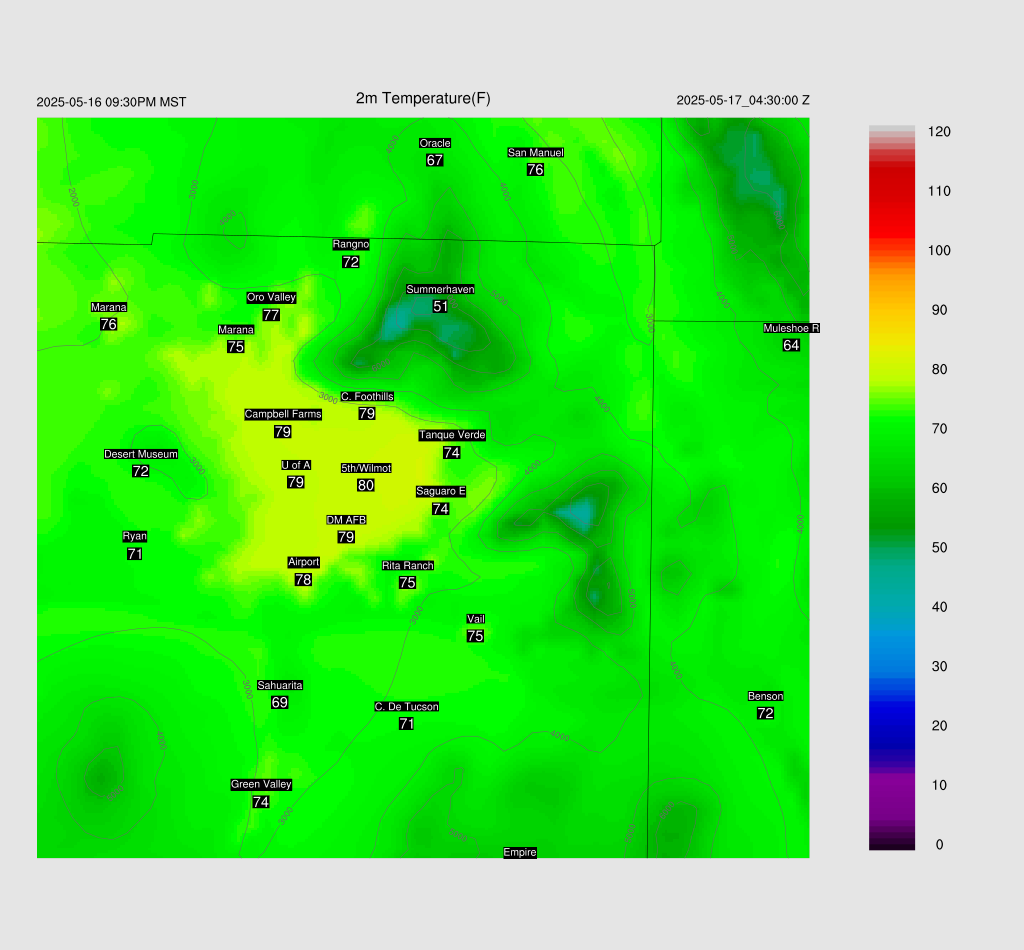Select the Marana label with 75
Viewport: 1024px width, 950px height.
click(236, 330)
